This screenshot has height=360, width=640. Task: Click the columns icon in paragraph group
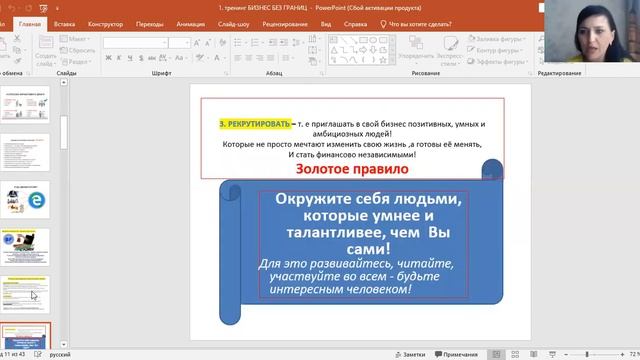point(287,58)
